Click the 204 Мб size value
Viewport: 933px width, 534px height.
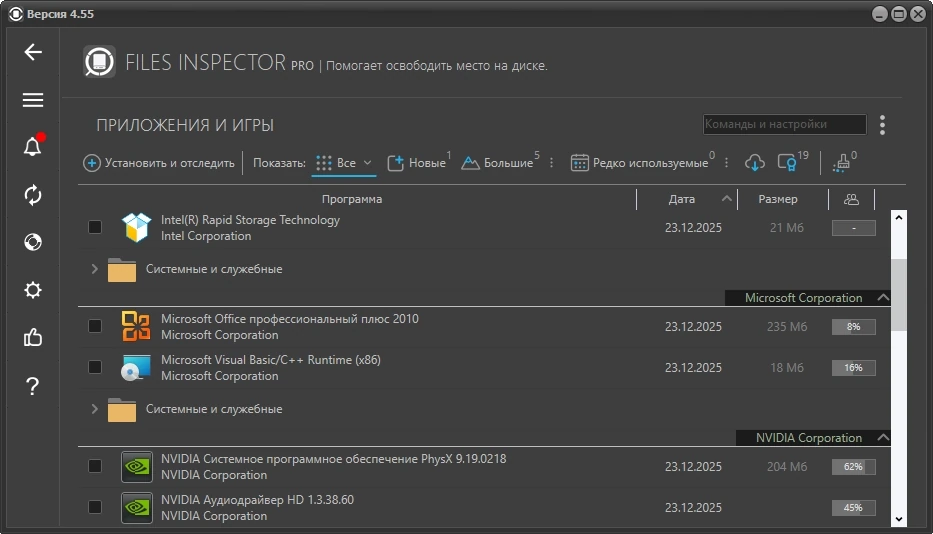pos(787,467)
